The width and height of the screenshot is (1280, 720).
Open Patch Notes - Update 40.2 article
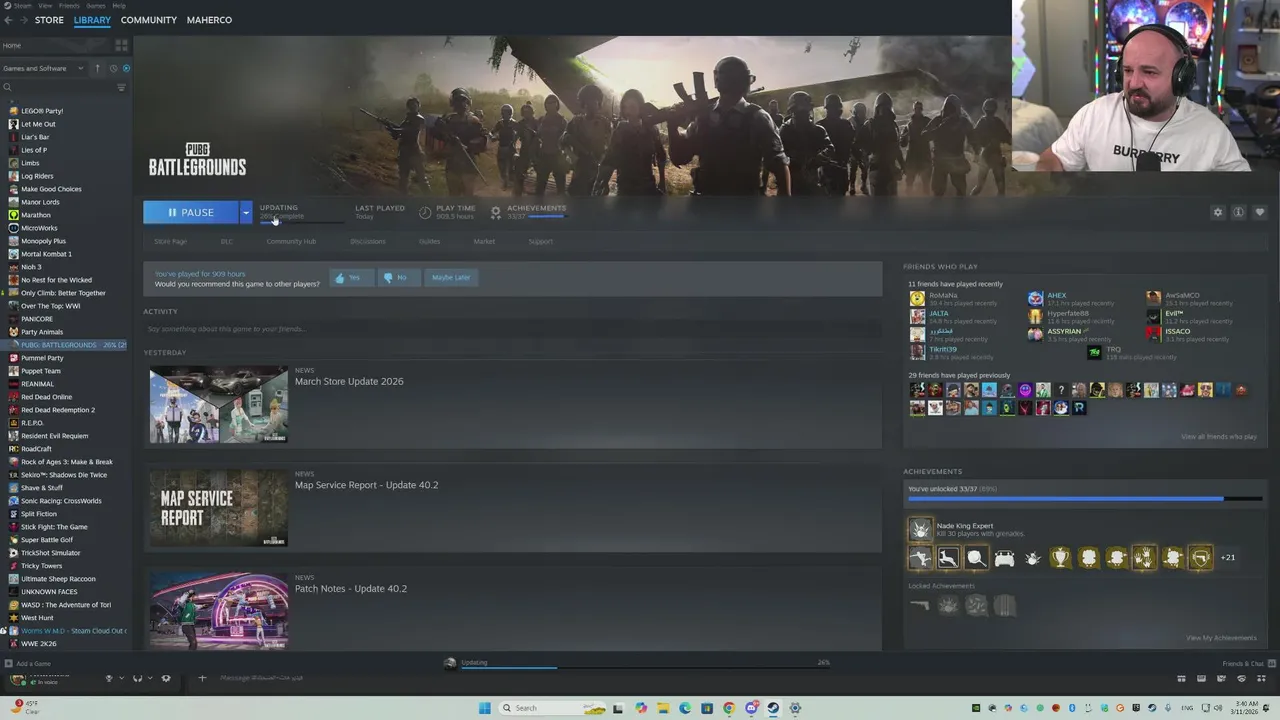[x=350, y=588]
